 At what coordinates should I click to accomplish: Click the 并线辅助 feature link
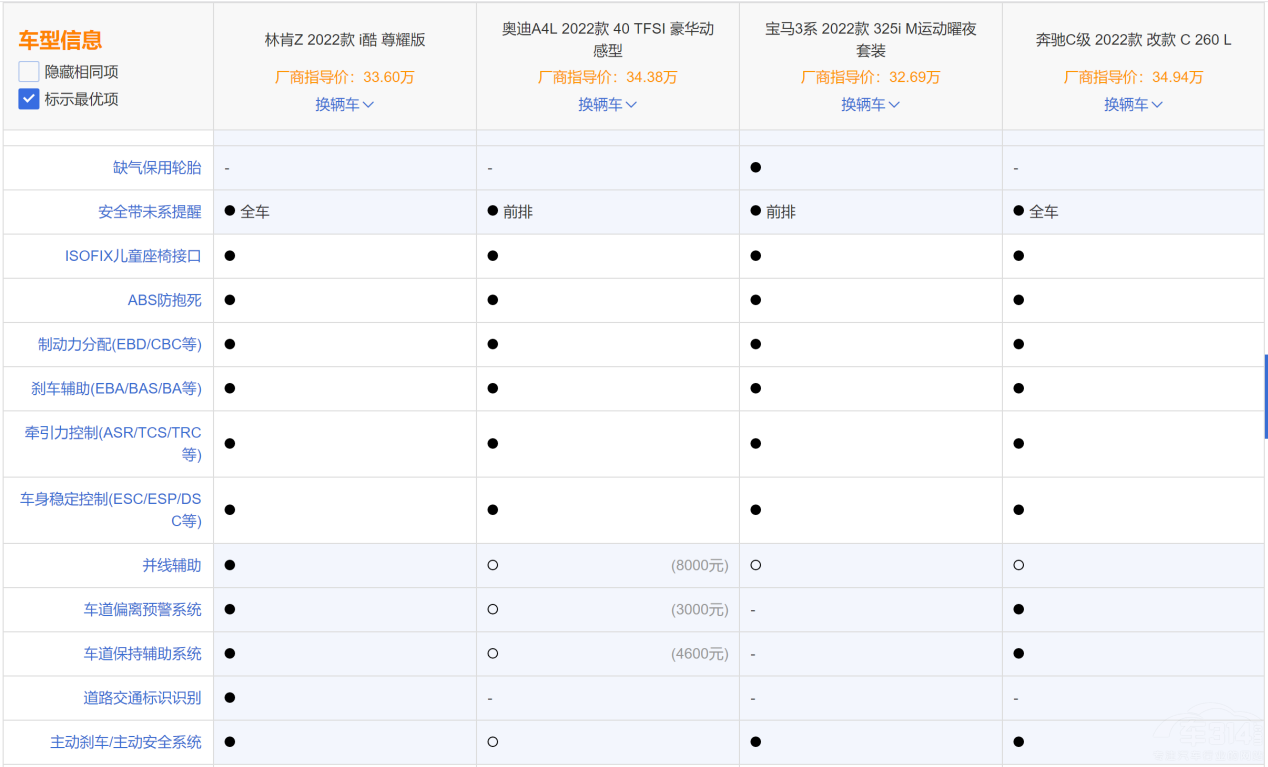pos(172,565)
